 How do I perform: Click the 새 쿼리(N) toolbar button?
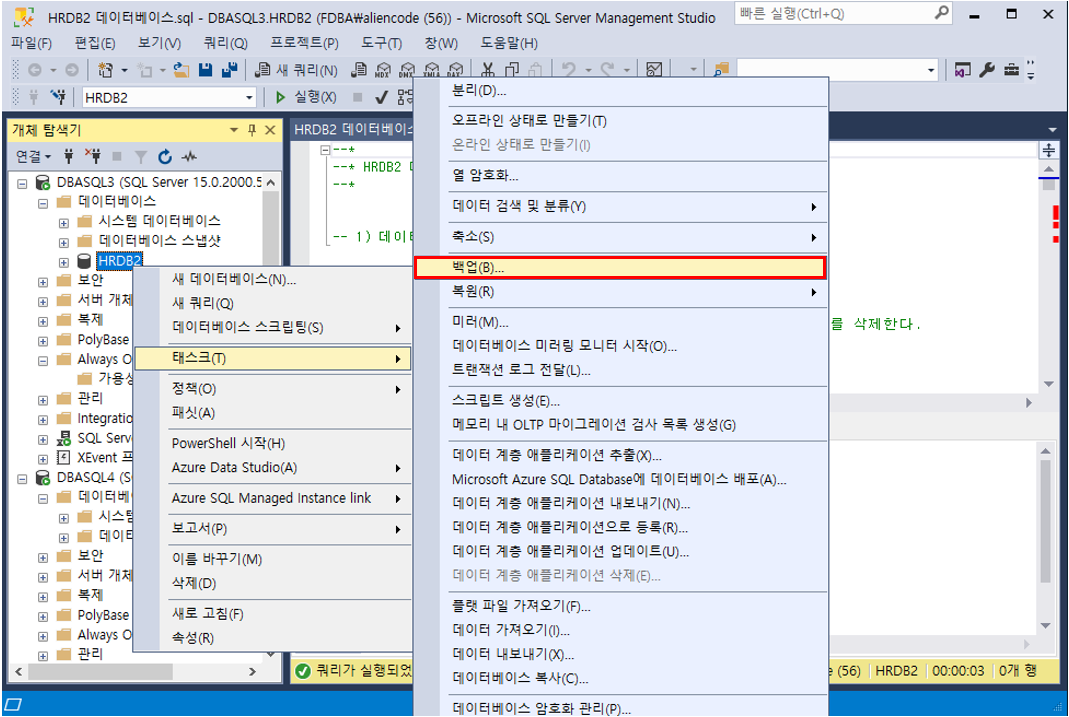point(296,70)
